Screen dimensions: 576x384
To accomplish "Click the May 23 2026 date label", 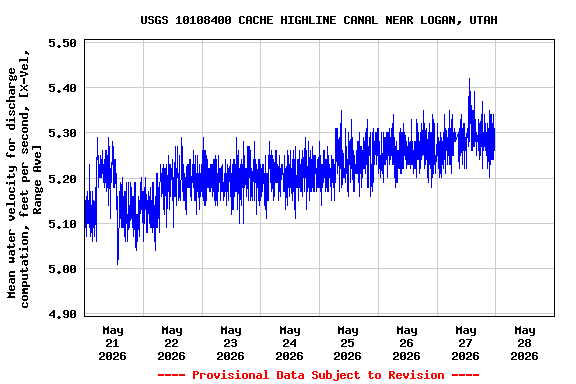I will tap(230, 343).
